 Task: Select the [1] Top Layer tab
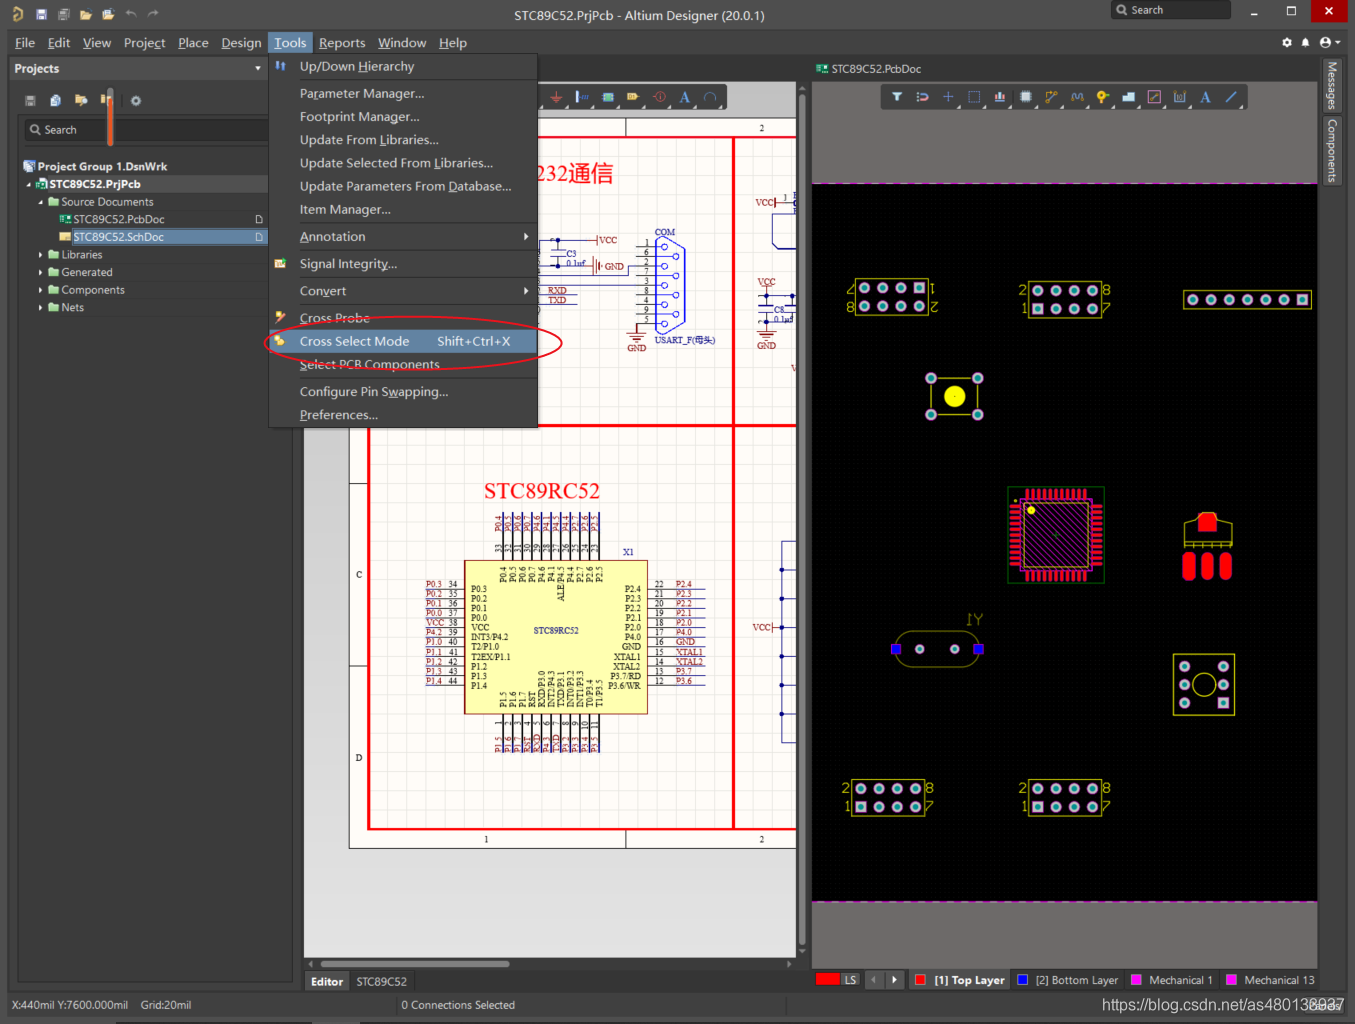959,980
